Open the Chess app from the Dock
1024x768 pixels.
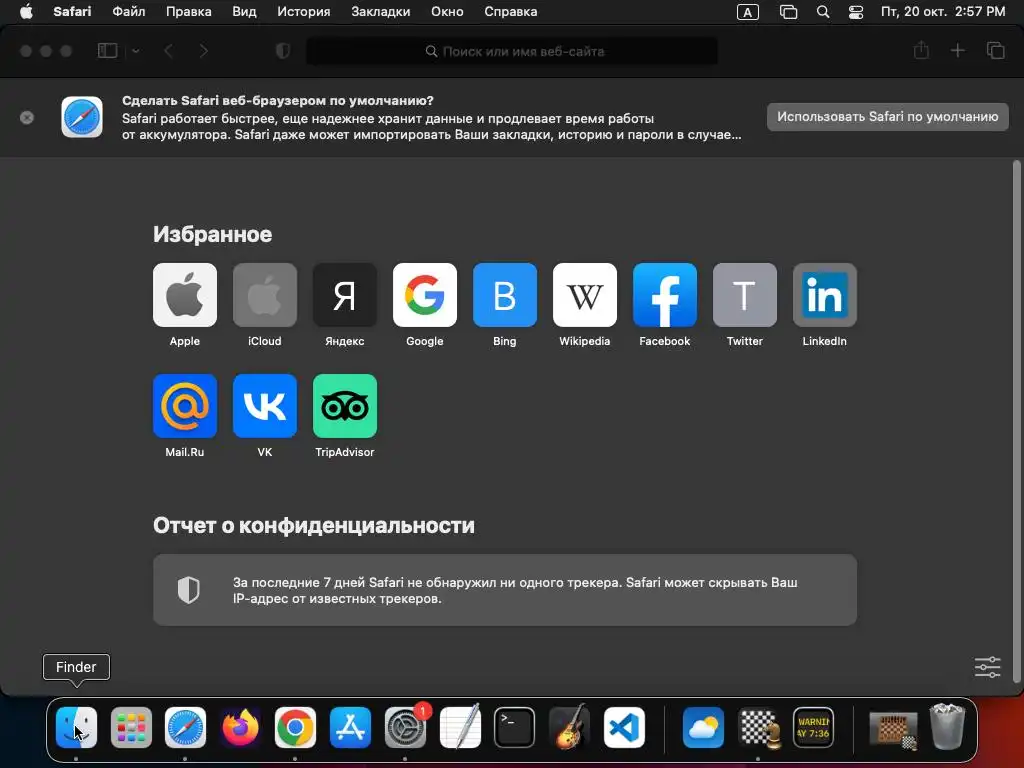coord(758,727)
